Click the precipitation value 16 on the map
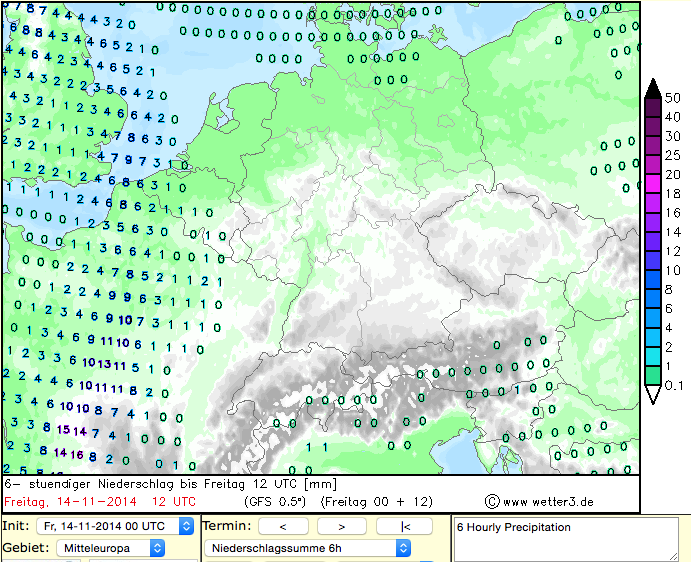Viewport: 691px width, 562px height. pos(77,454)
